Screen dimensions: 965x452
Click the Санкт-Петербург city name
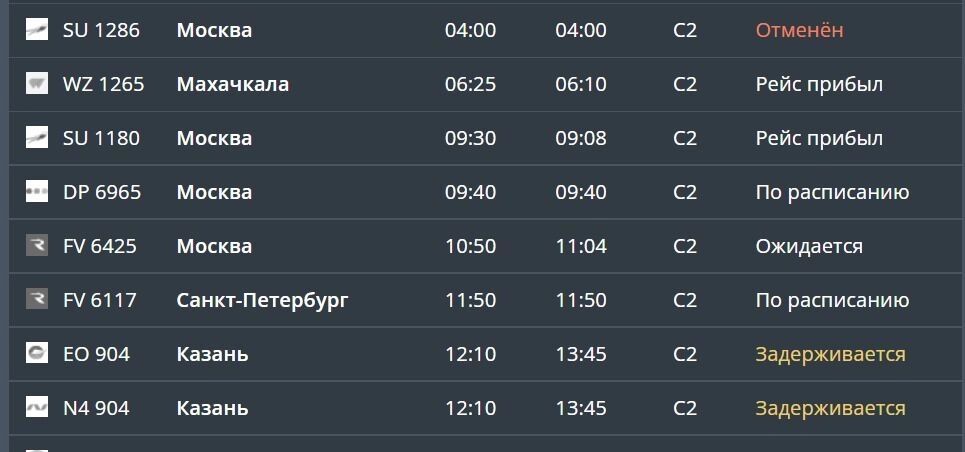pyautogui.click(x=262, y=300)
